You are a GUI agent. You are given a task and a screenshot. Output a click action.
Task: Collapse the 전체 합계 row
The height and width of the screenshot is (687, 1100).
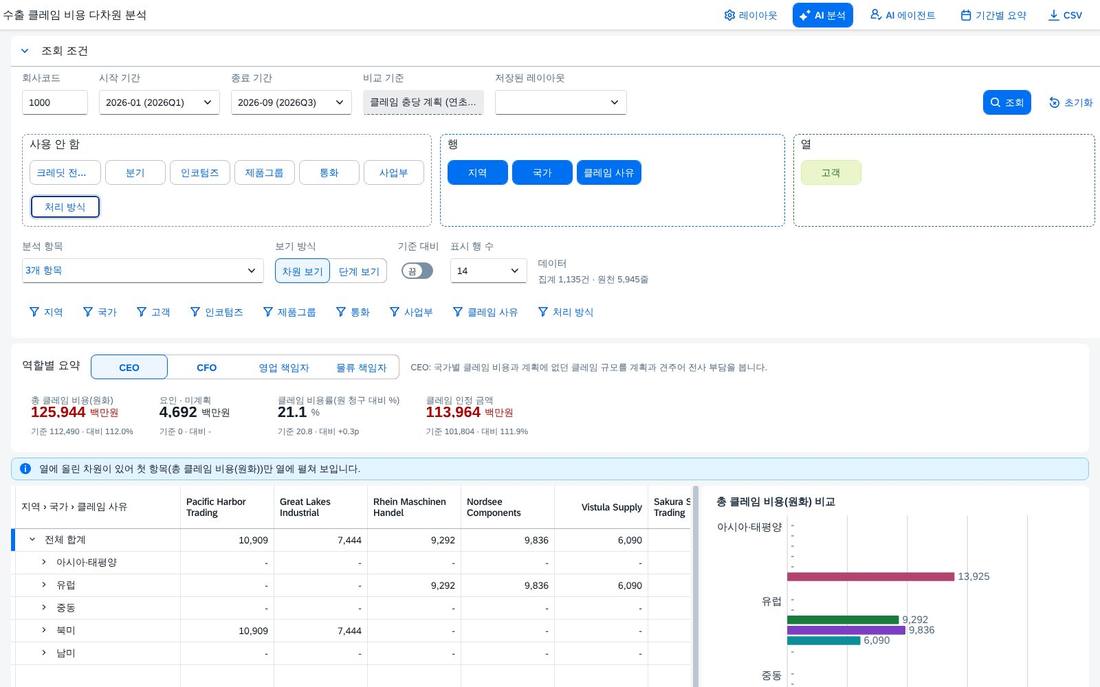[32, 540]
